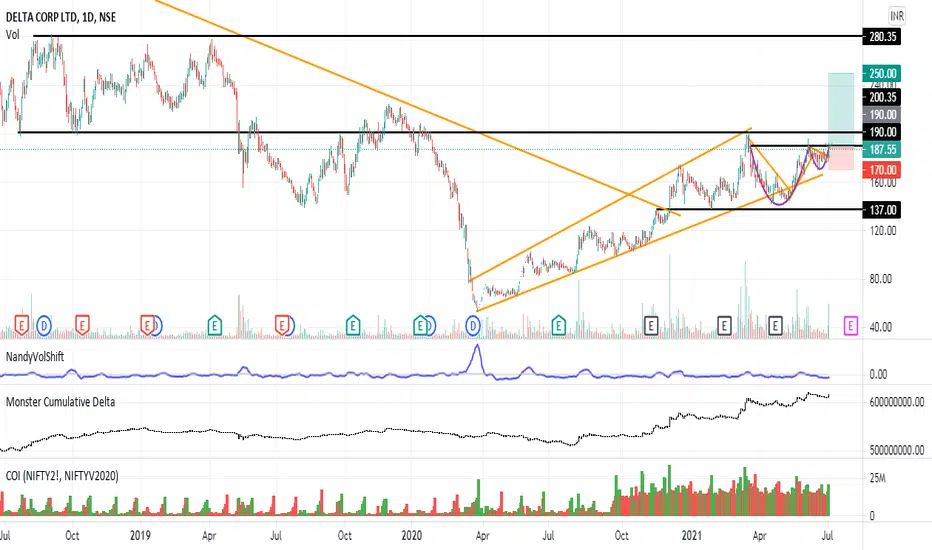Click the black E earnings marker after Oct 2020
Viewport: 932px width, 550px height.
point(651,325)
